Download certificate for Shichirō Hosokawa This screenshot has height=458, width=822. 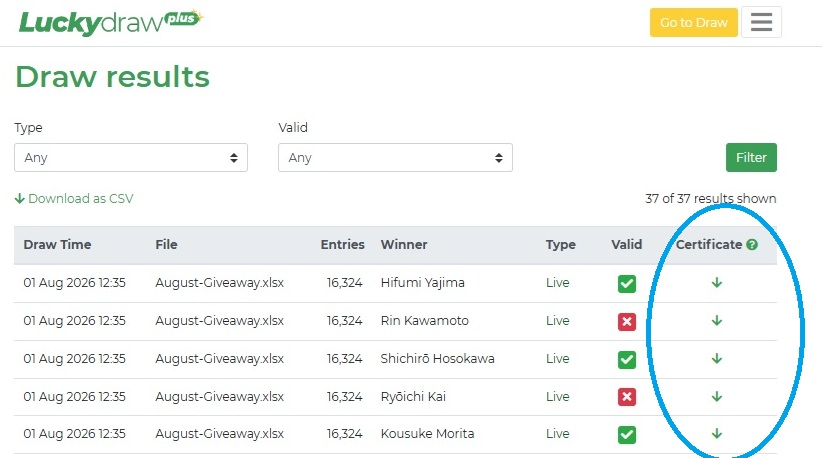(x=717, y=359)
